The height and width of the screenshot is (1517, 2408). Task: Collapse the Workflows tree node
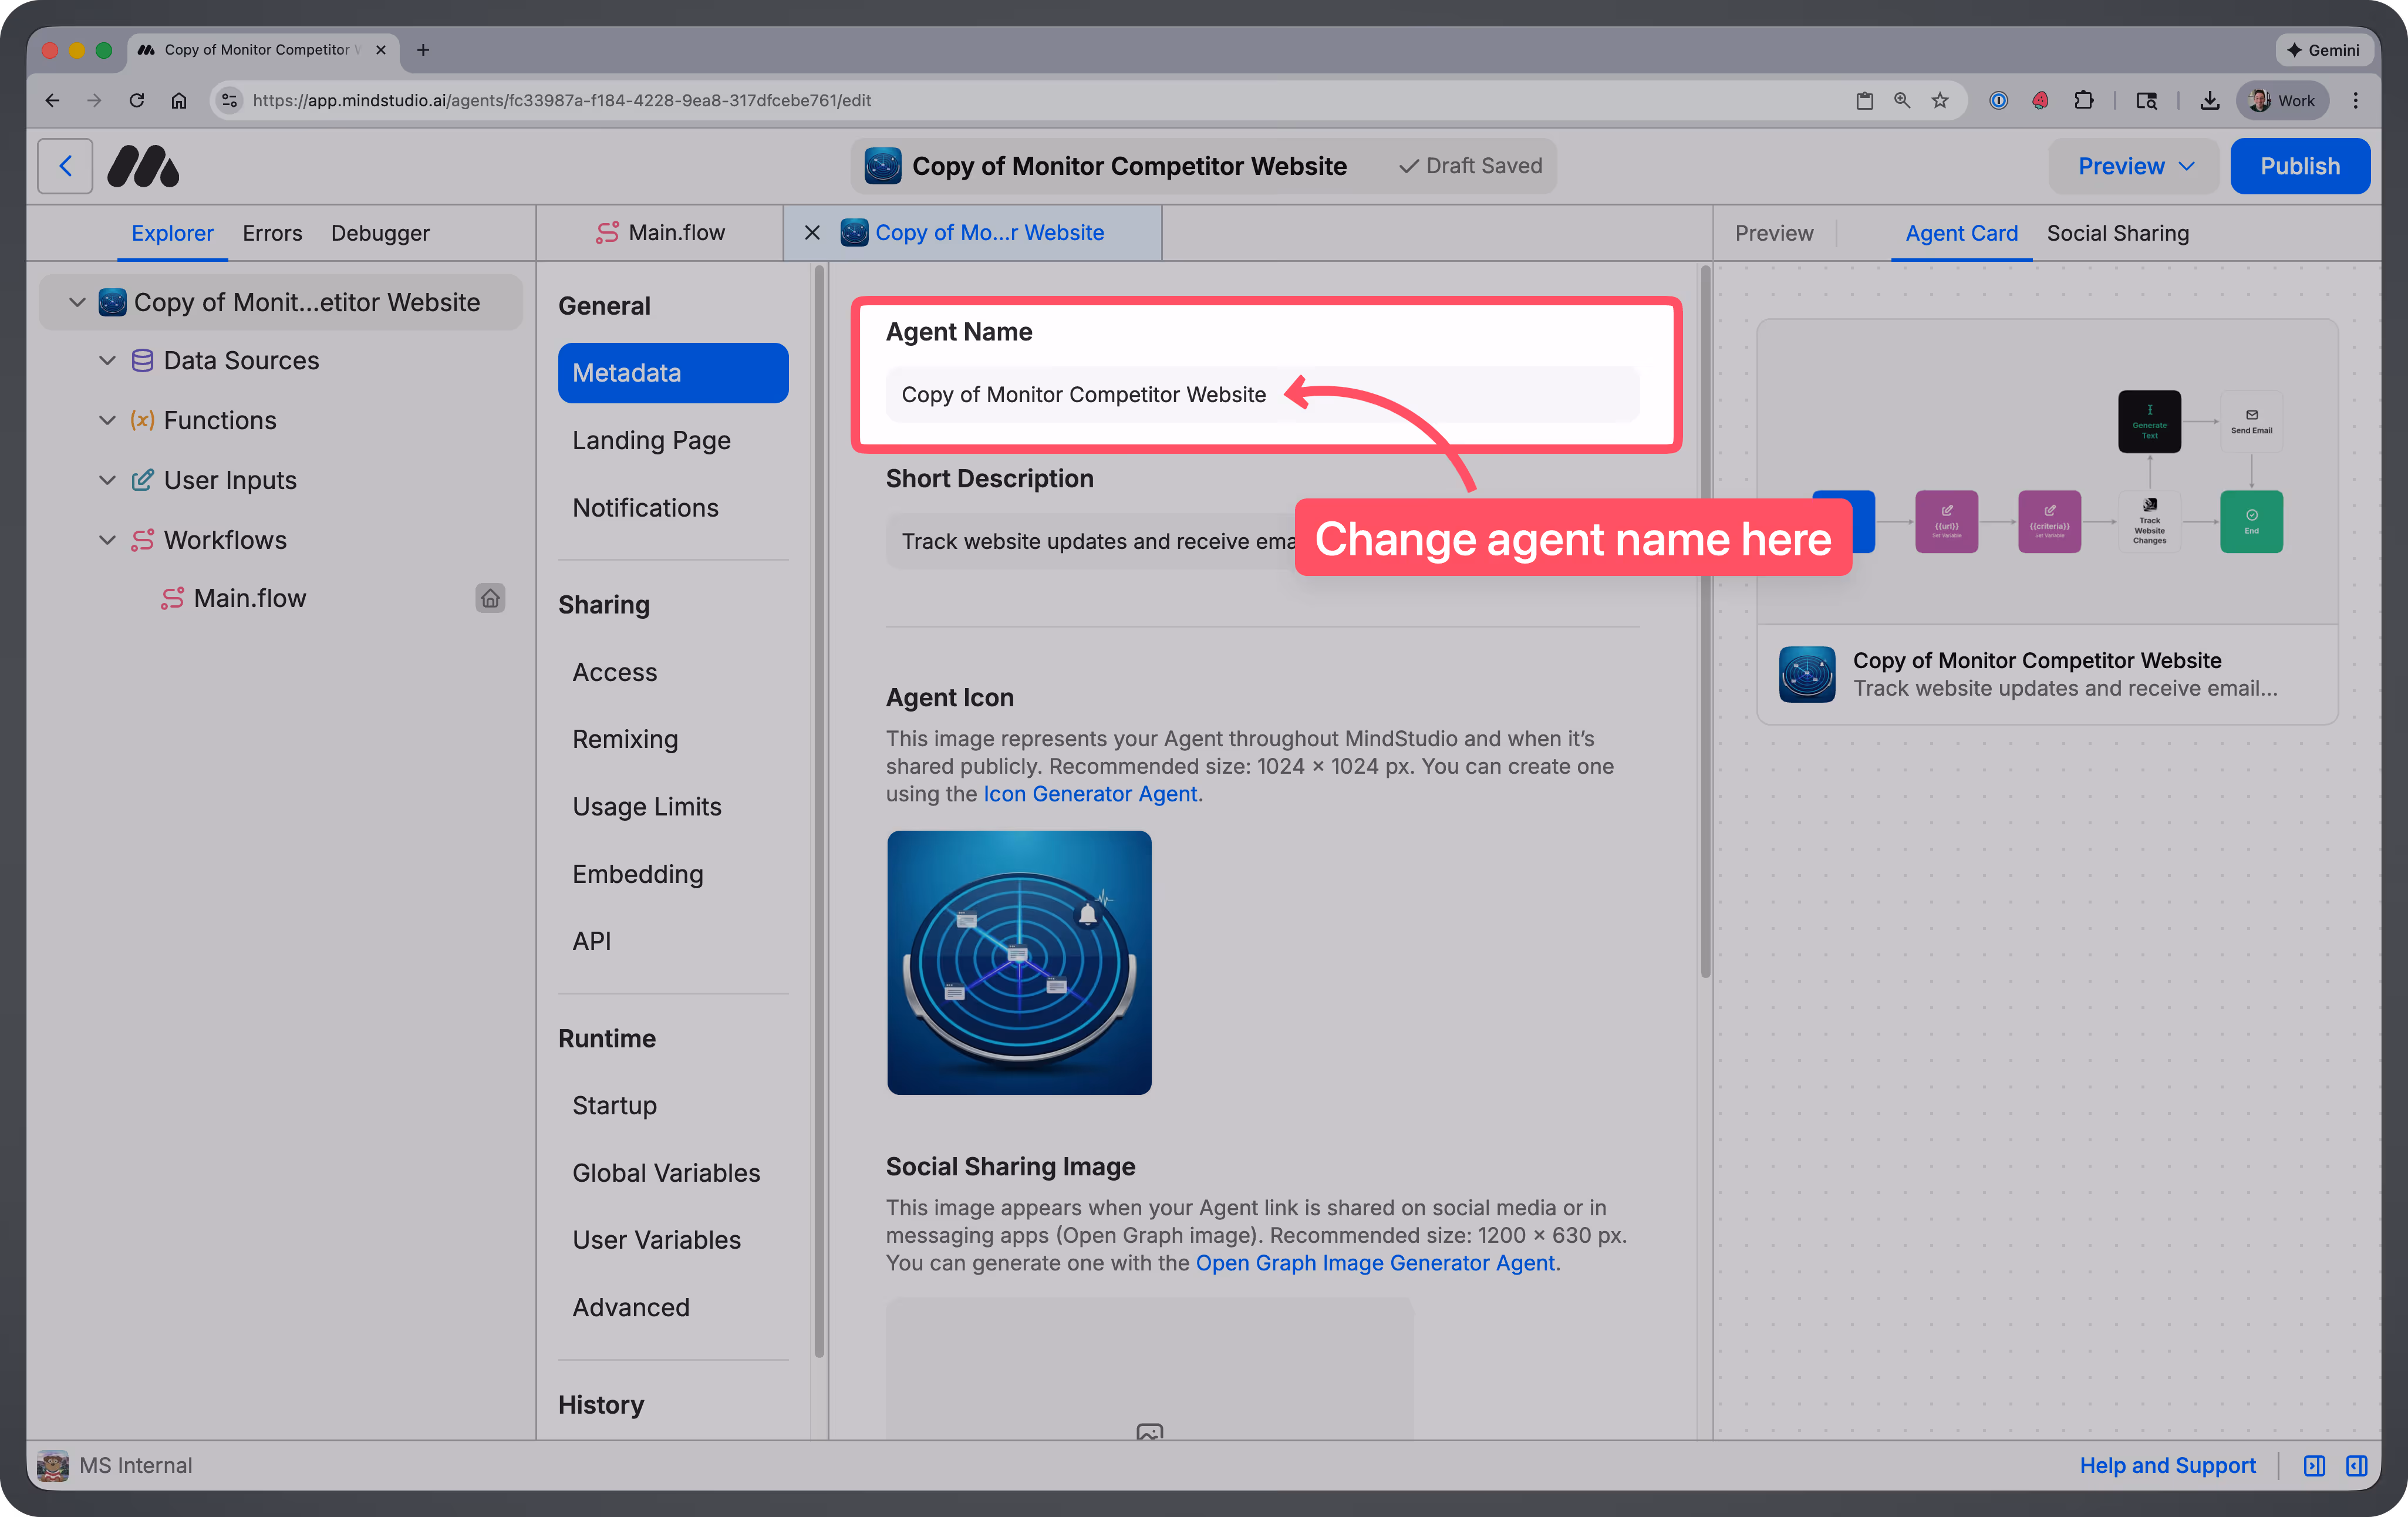click(107, 540)
